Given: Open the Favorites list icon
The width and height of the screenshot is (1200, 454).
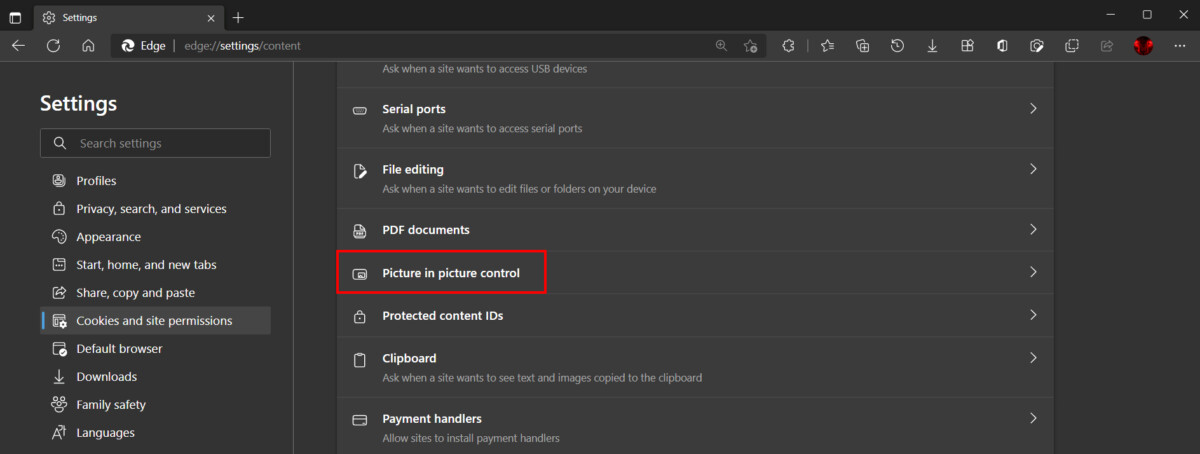Looking at the screenshot, I should 827,45.
